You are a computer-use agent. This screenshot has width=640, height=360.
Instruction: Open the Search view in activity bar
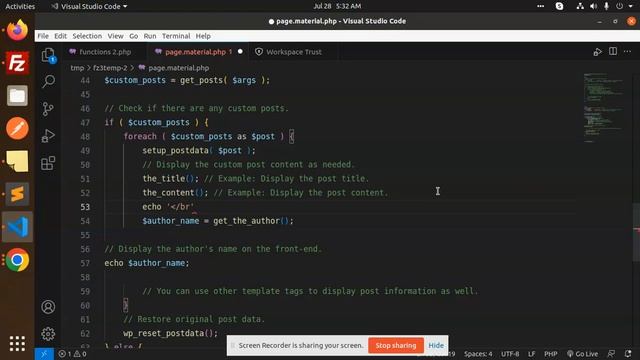tap(48, 81)
